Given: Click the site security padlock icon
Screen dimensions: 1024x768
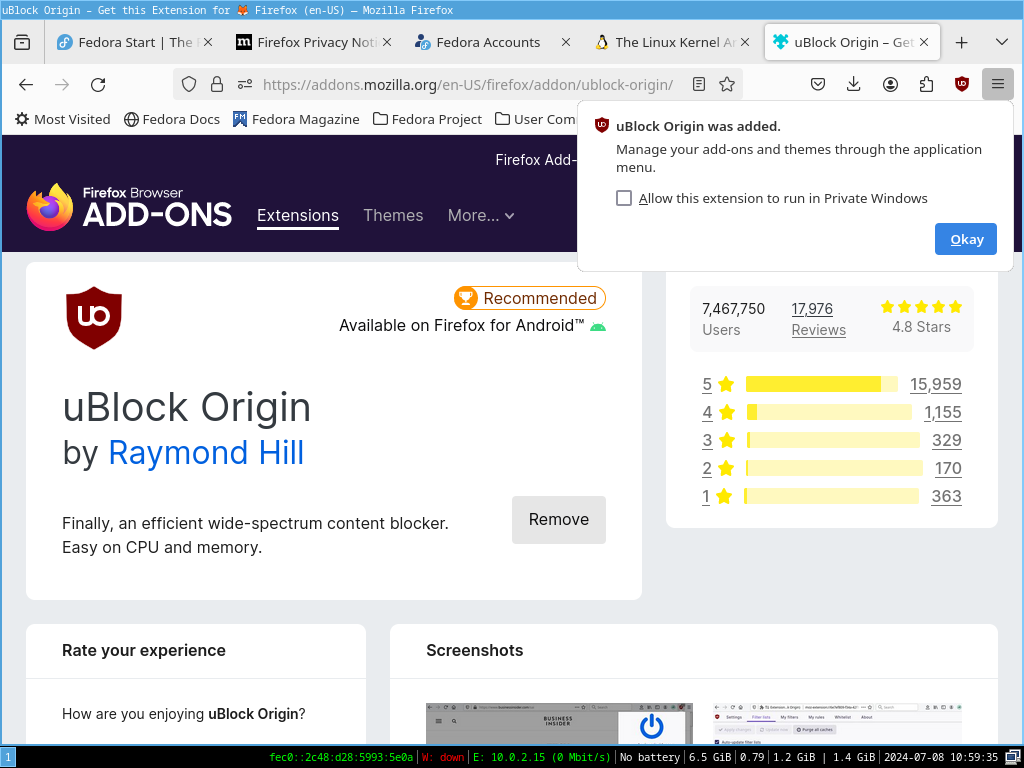Looking at the screenshot, I should pyautogui.click(x=217, y=84).
